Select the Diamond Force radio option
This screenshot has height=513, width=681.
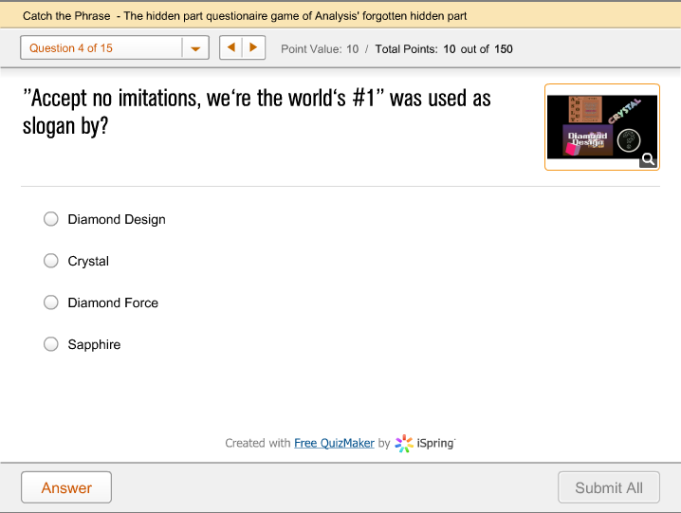click(x=51, y=302)
